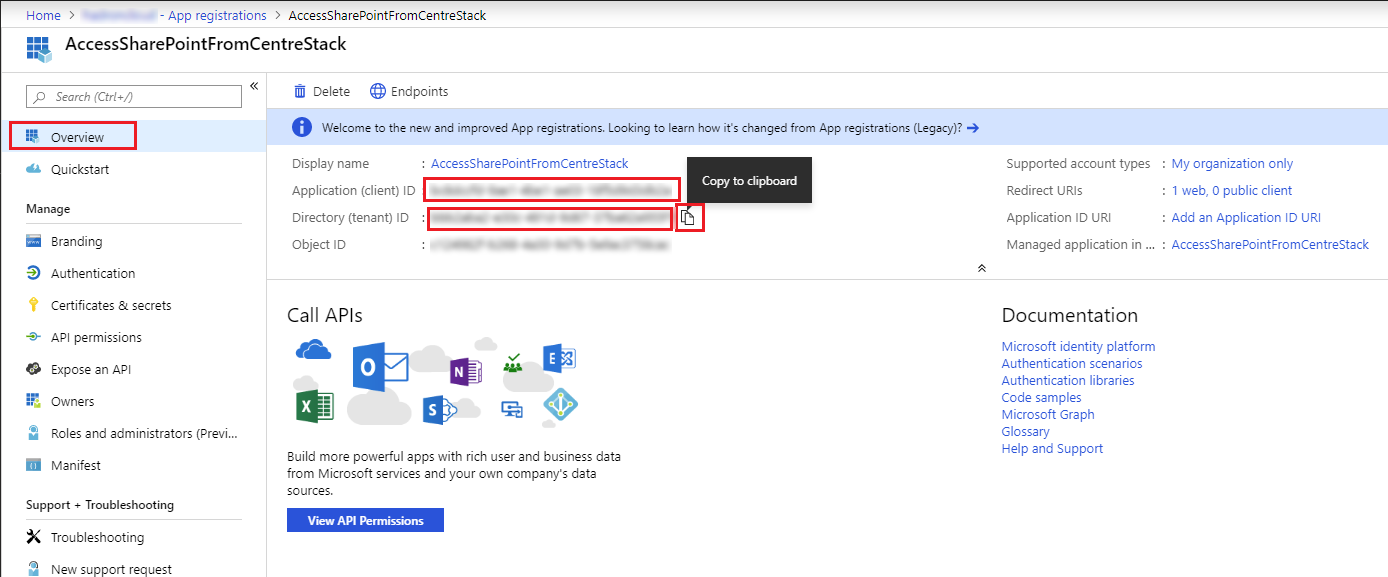Open App registrations in the breadcrumb

[x=217, y=15]
